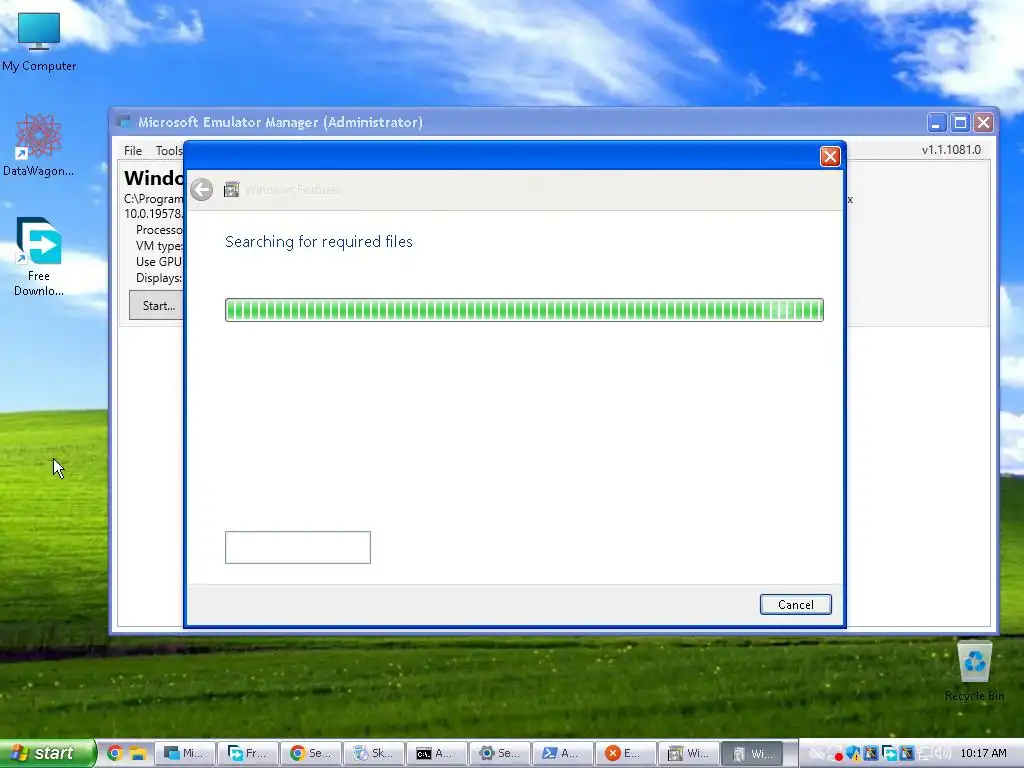Open the Tools menu in Emulator Manager
The image size is (1024, 768).
pos(168,151)
